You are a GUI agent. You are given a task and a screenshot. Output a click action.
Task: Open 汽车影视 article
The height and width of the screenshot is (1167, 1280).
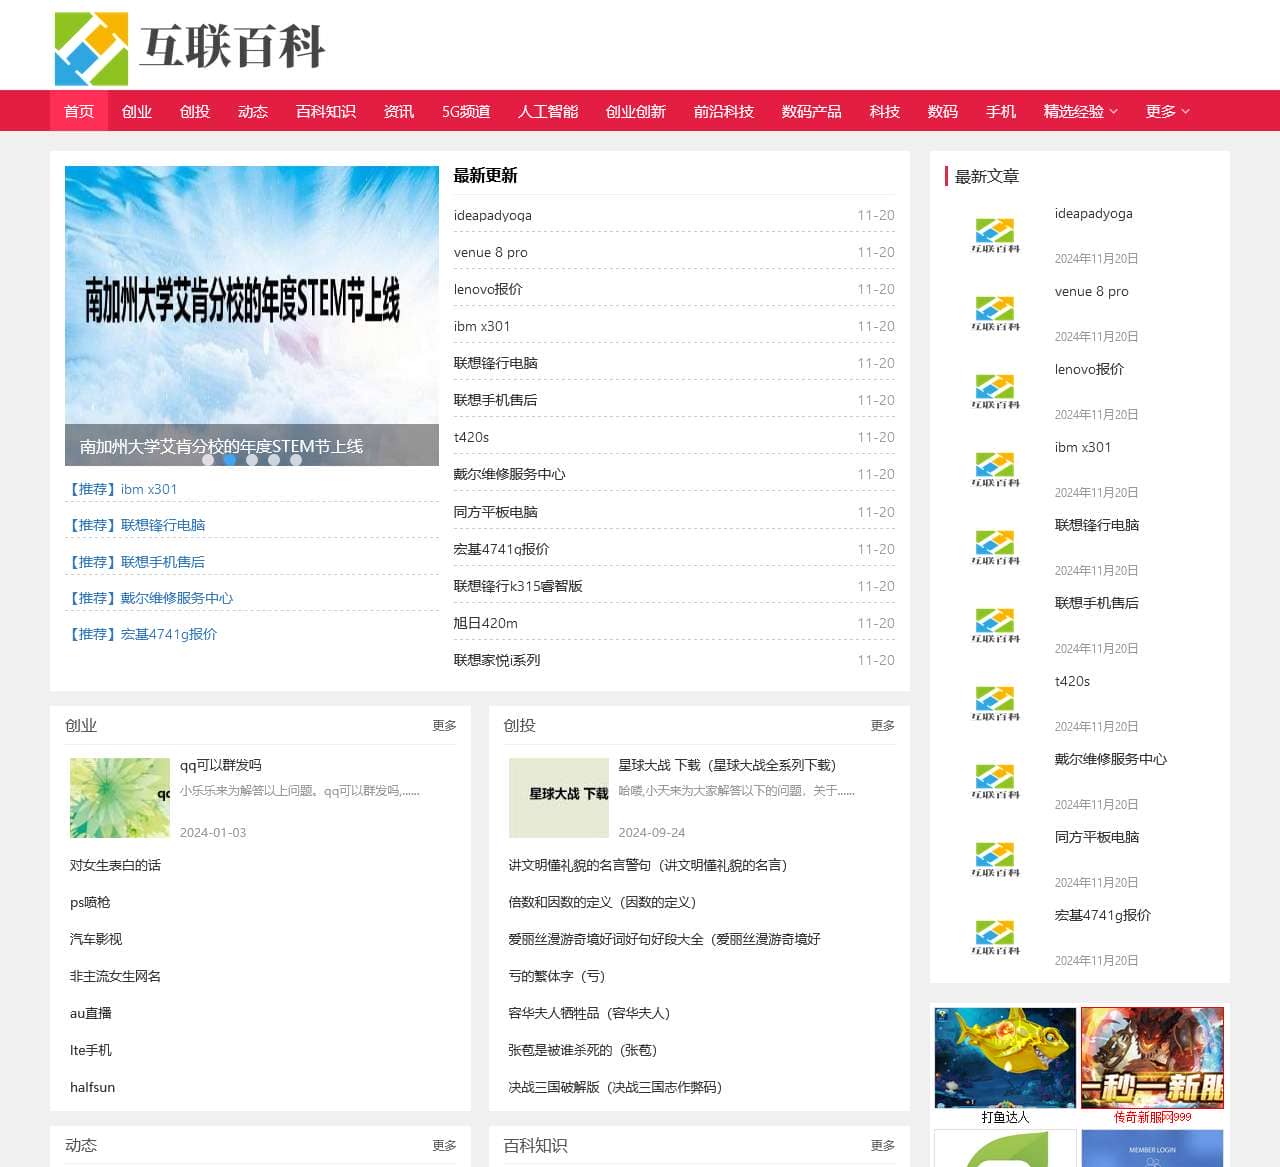pos(96,939)
